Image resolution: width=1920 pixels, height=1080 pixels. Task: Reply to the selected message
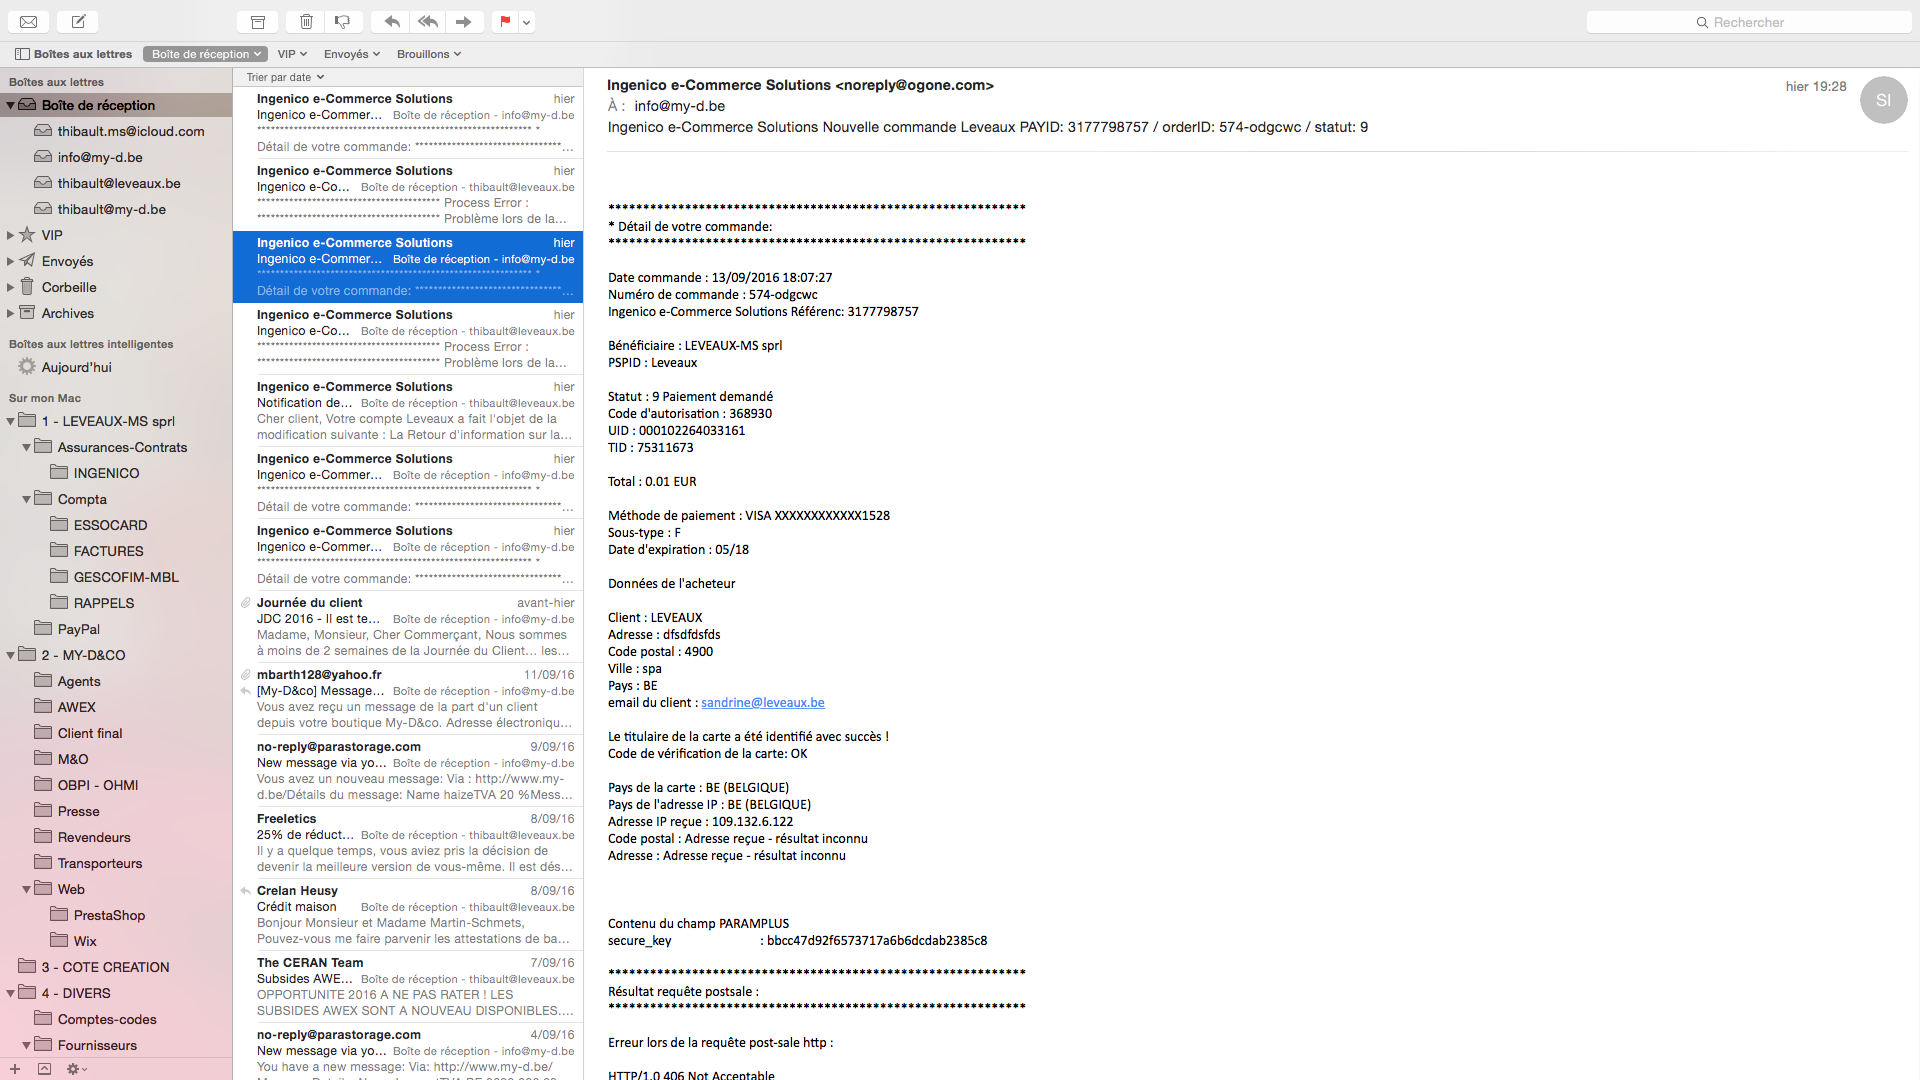pyautogui.click(x=392, y=21)
